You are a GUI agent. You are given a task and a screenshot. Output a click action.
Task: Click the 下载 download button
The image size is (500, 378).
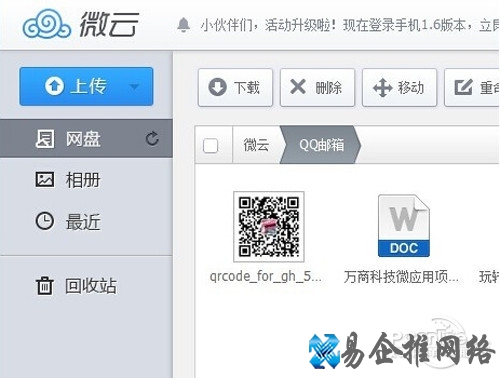[x=235, y=88]
